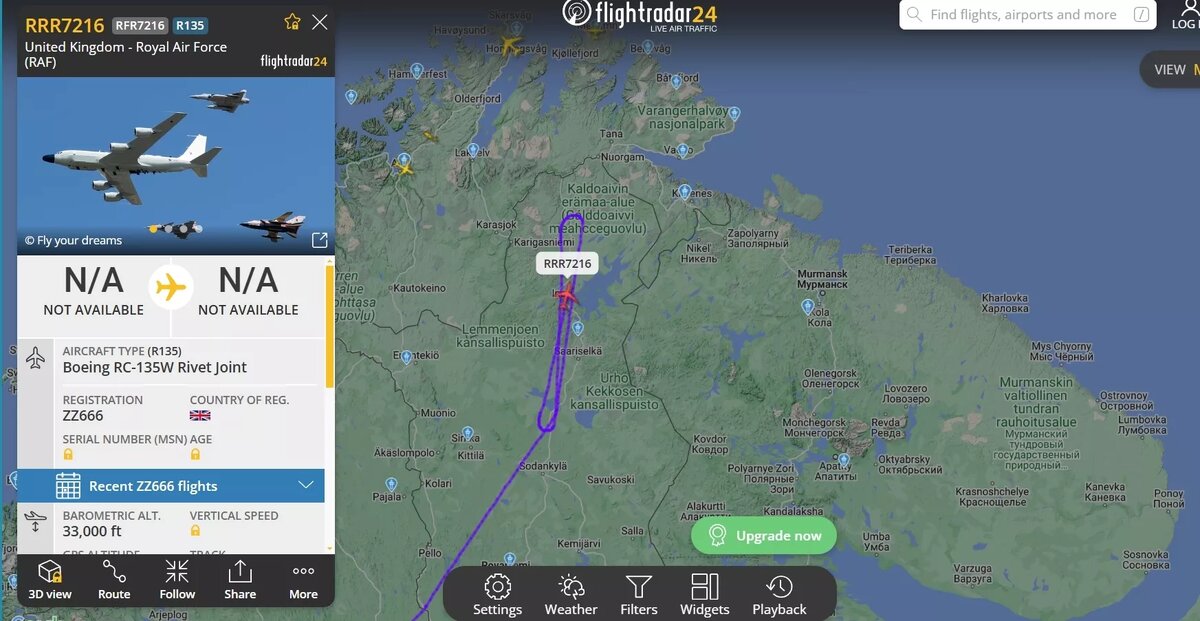Click the flight panel's yellow scrollbar
This screenshot has width=1200, height=621.
330,326
